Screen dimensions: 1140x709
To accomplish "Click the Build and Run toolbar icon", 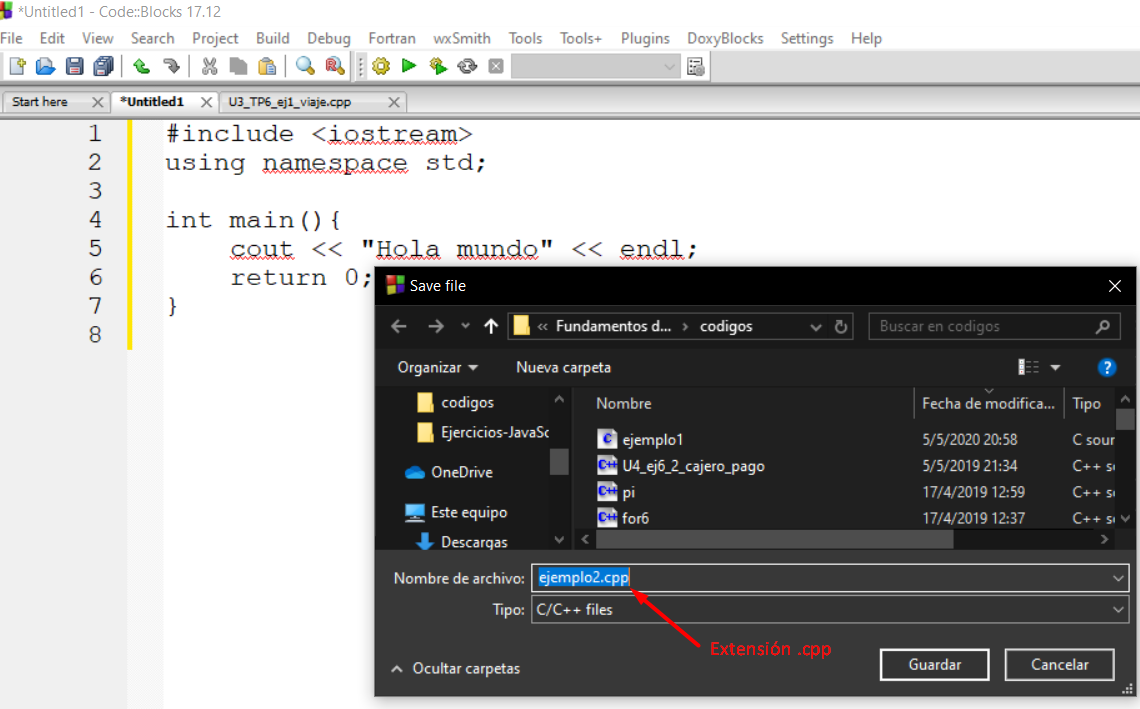I will pos(438,66).
